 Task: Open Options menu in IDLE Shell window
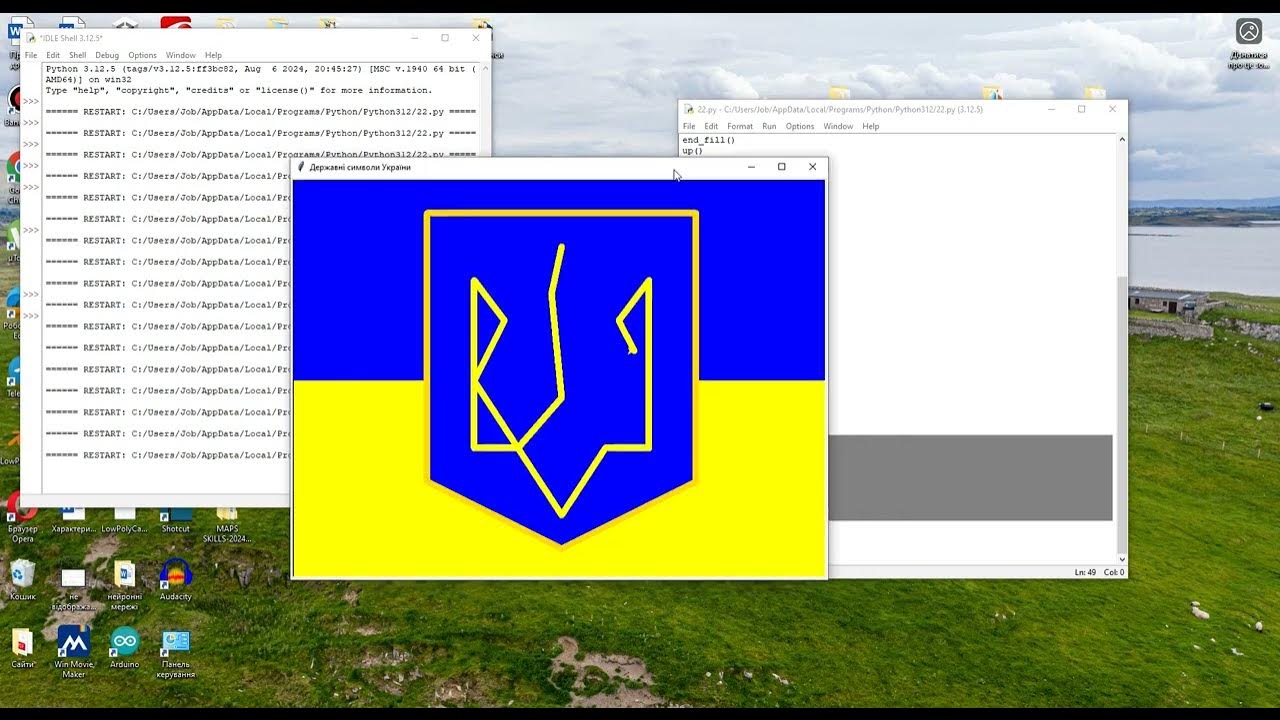click(x=142, y=55)
